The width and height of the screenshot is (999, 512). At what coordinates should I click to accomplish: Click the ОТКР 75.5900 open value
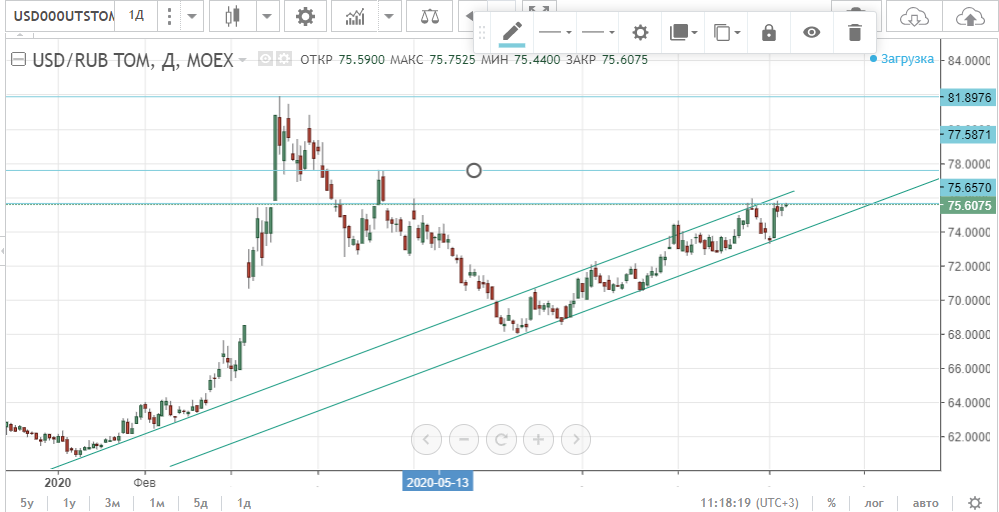(342, 60)
